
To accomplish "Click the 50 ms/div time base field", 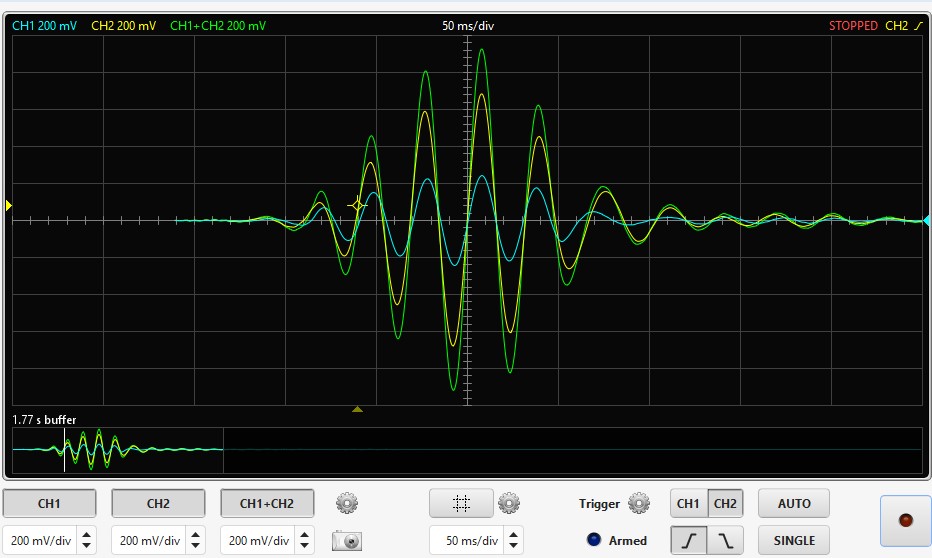I will pos(467,540).
